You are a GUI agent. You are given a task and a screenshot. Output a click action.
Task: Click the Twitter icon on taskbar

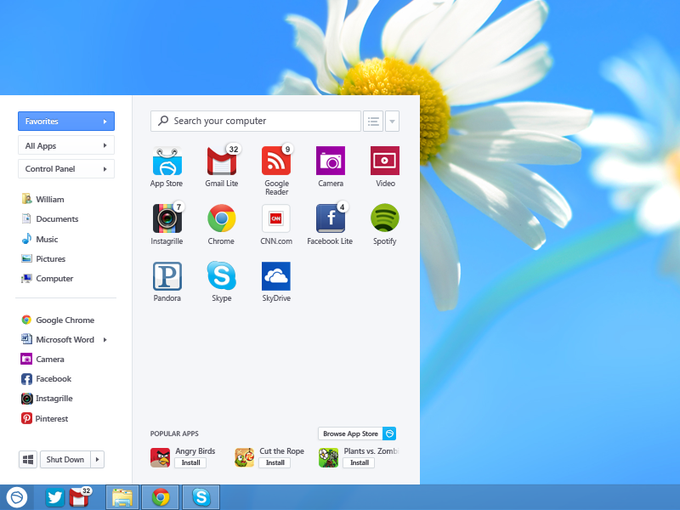coord(55,497)
